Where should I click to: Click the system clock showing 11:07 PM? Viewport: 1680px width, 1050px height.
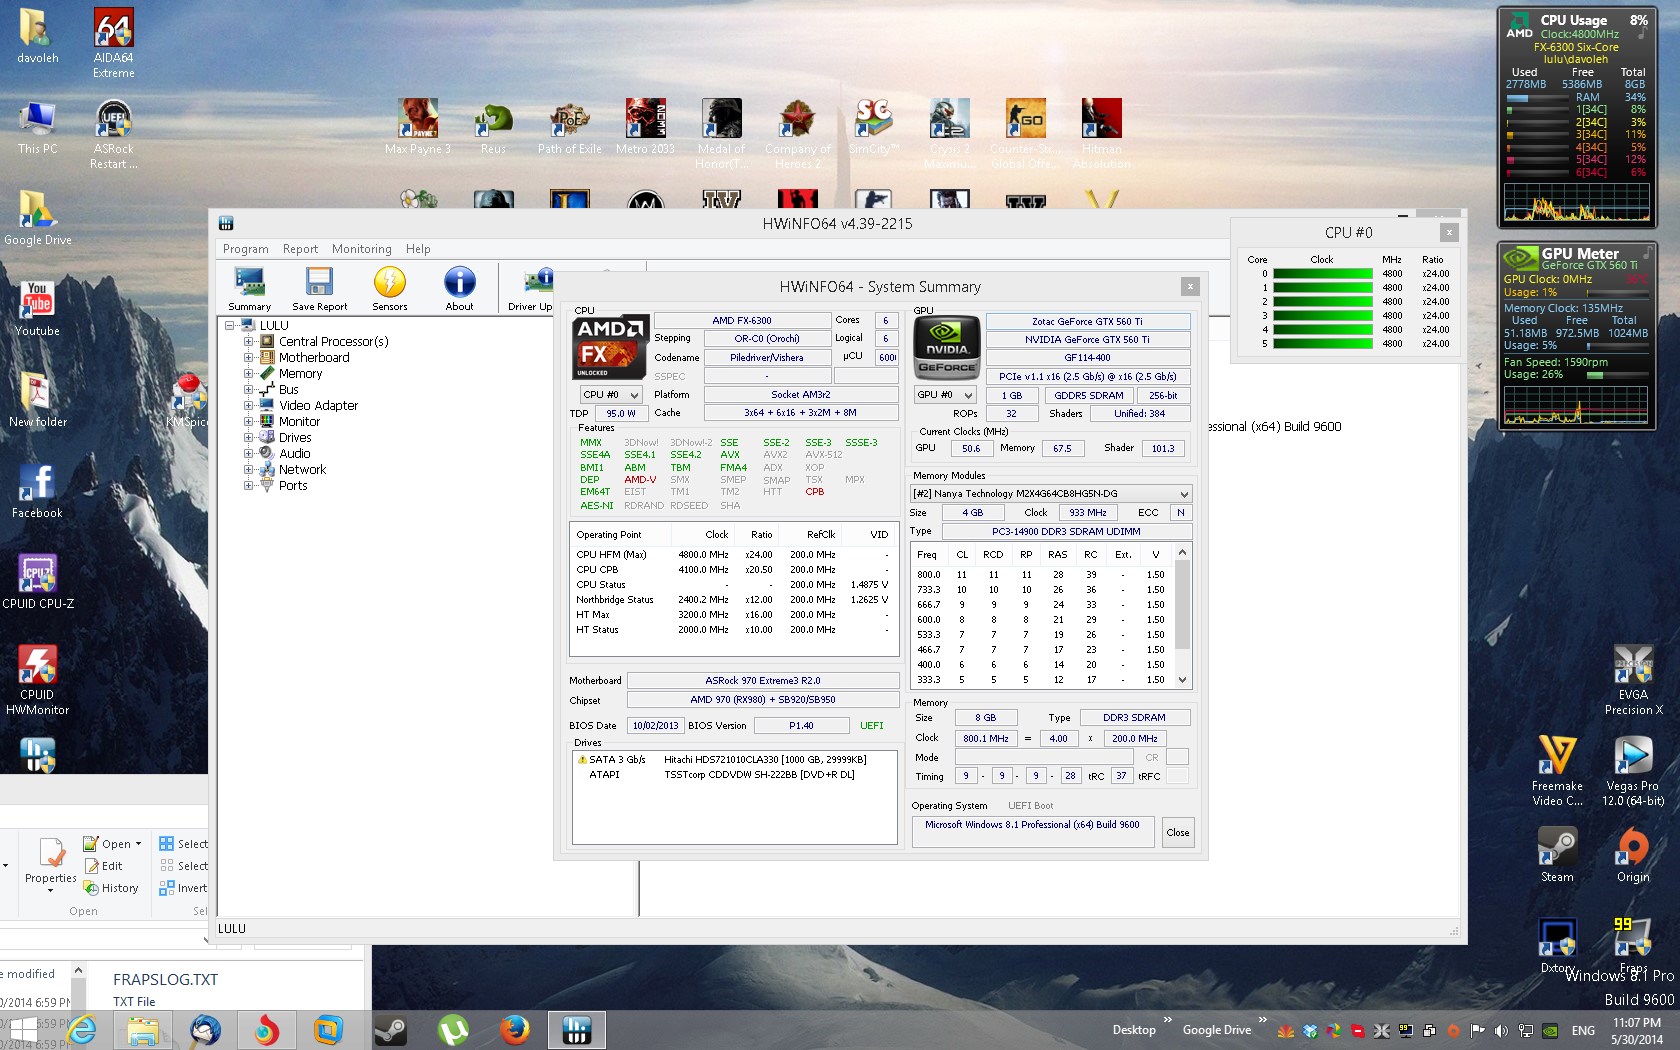pos(1636,1023)
